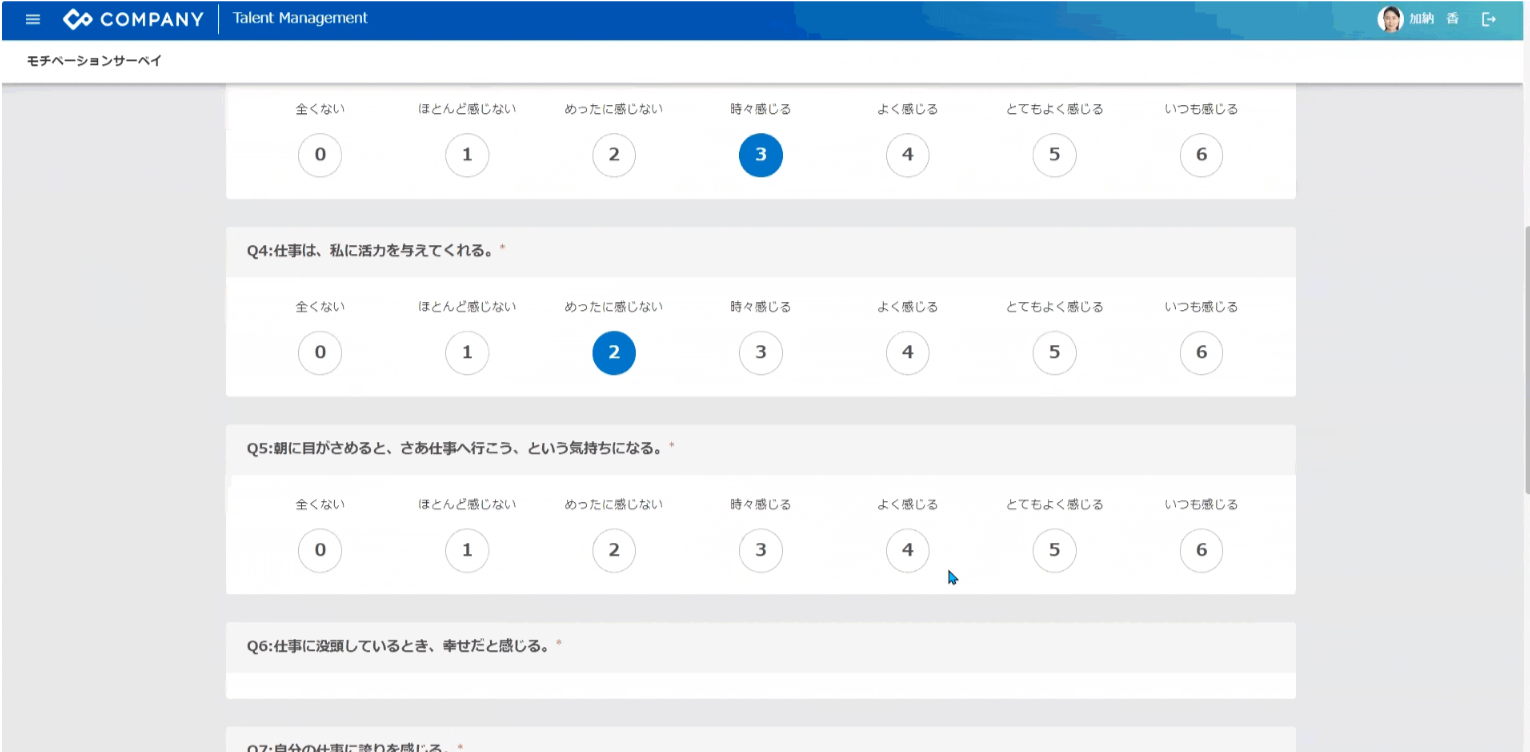Click the モチベーションサーベイ page title
1530x752 pixels.
[94, 61]
